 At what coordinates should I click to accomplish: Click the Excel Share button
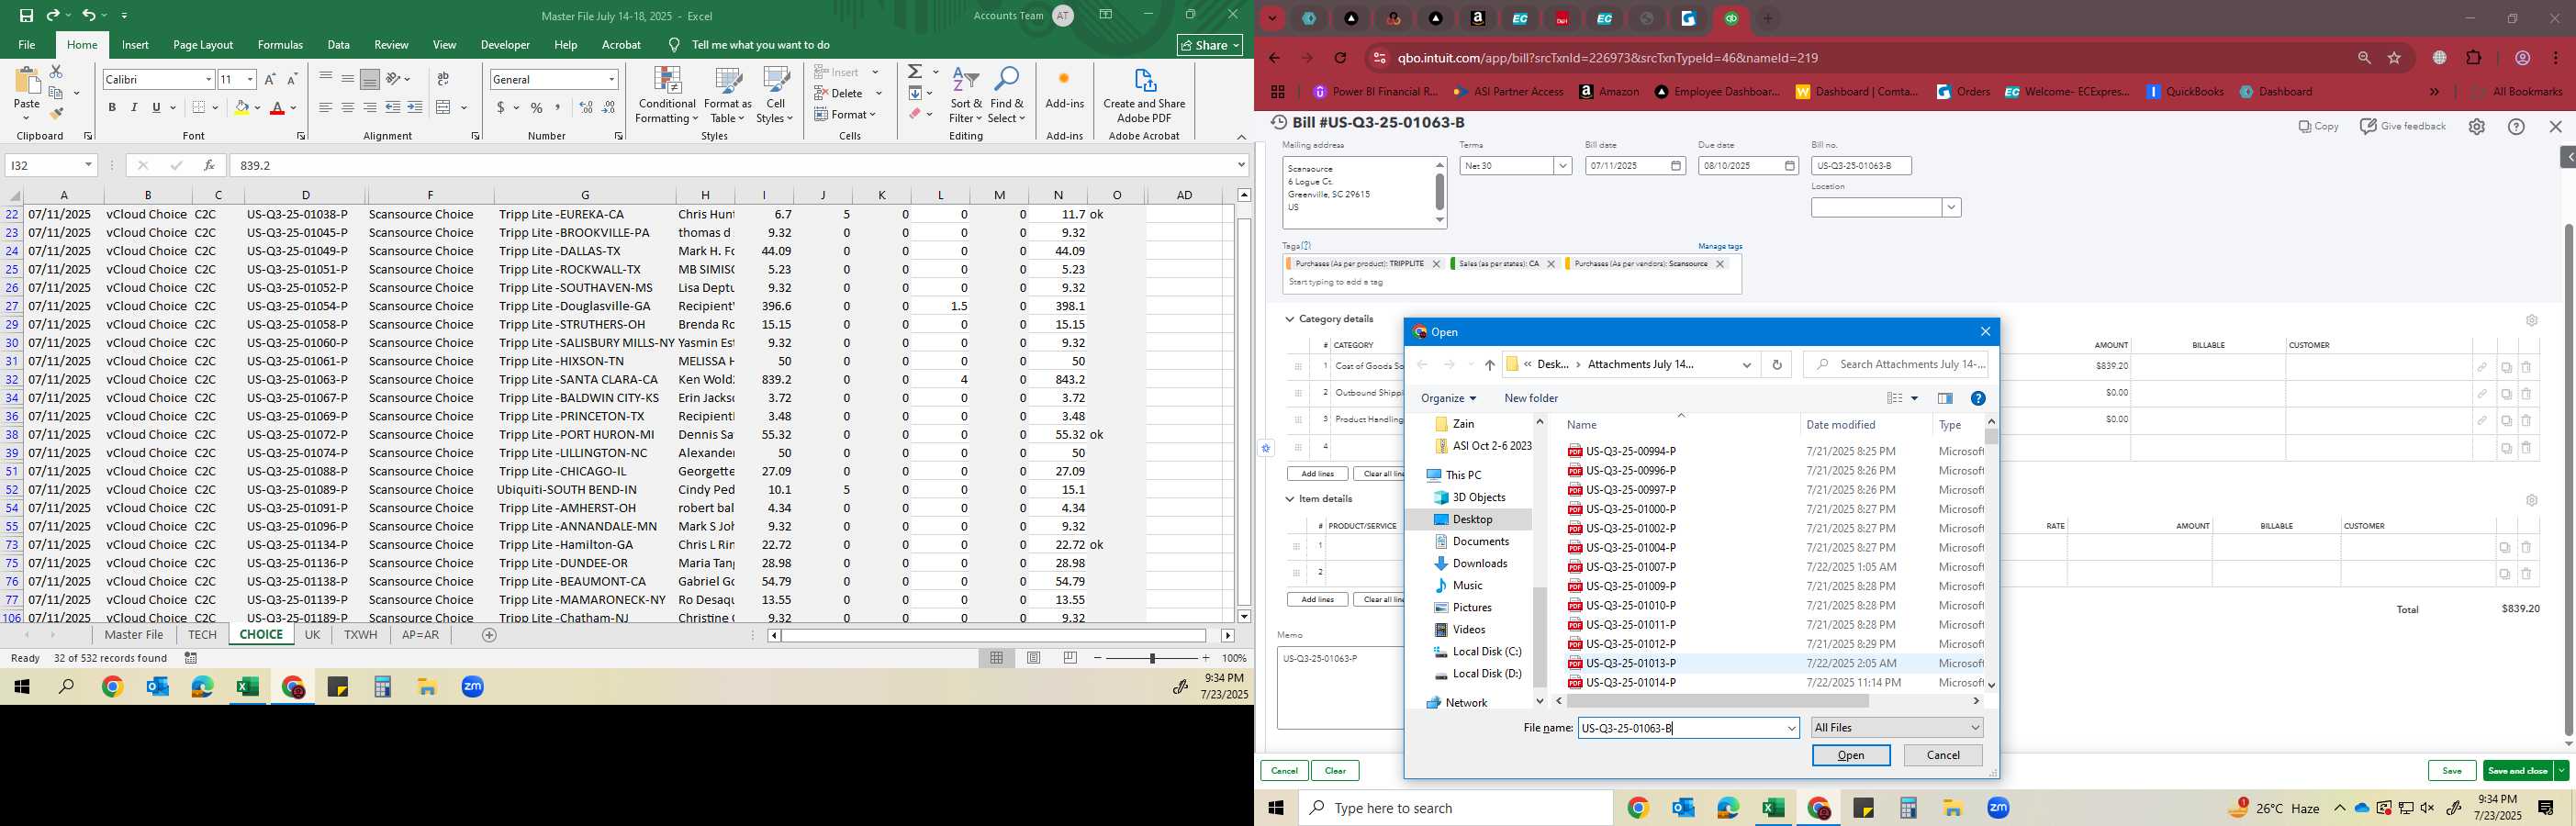click(1210, 45)
